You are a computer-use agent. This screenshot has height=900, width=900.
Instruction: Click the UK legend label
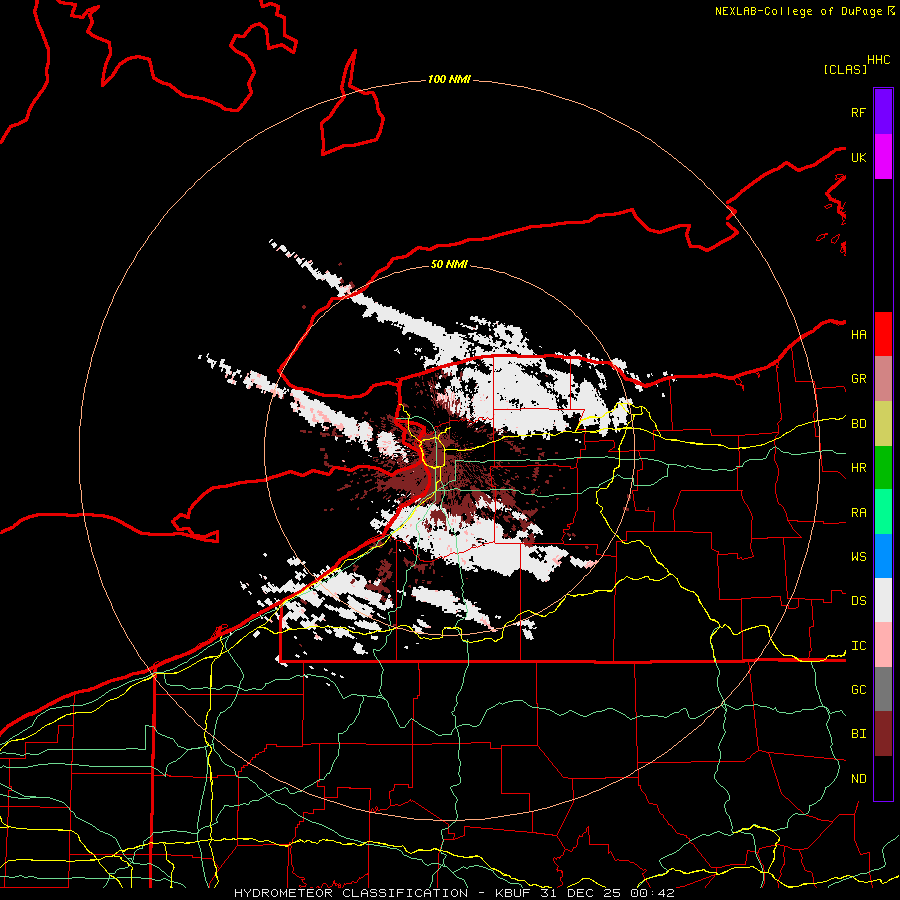[x=858, y=157]
